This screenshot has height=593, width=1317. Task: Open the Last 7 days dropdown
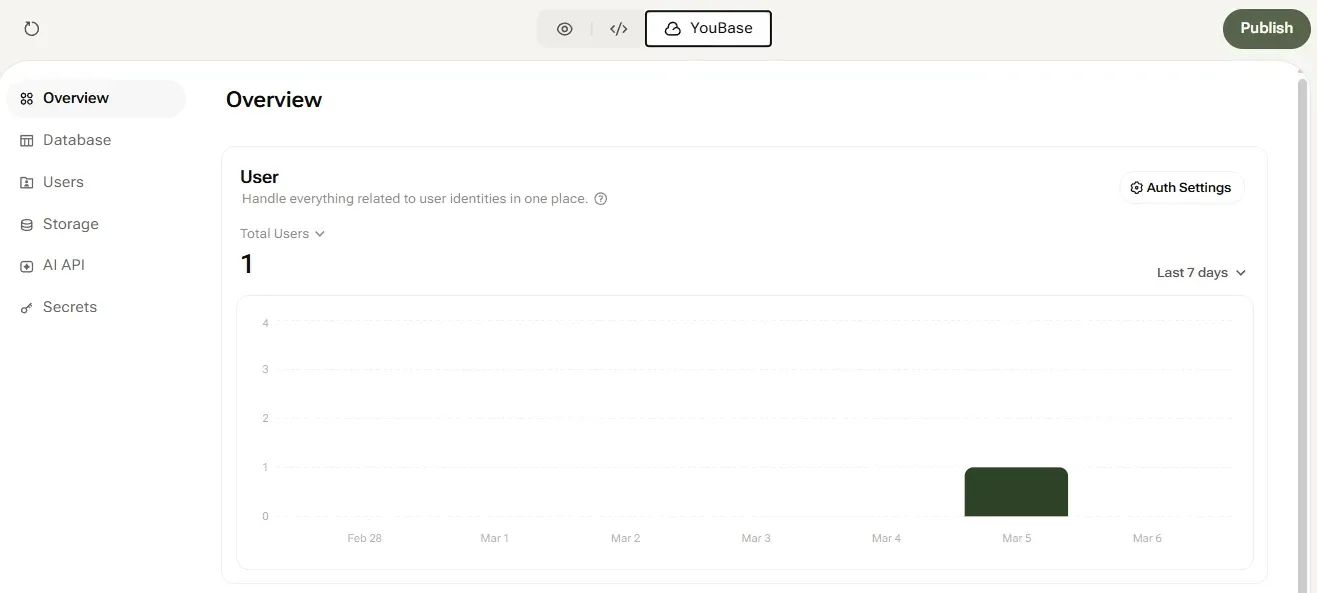click(1202, 273)
